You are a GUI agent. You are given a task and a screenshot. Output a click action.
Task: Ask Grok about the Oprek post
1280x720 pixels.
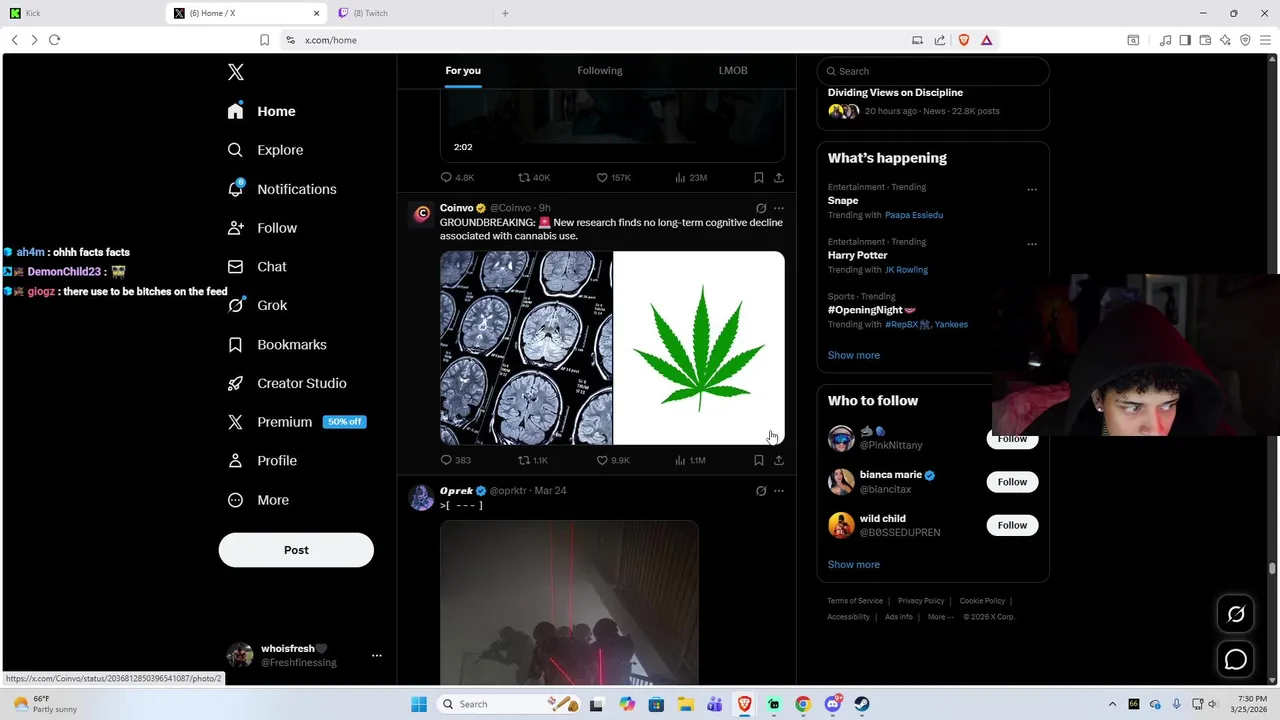point(761,491)
